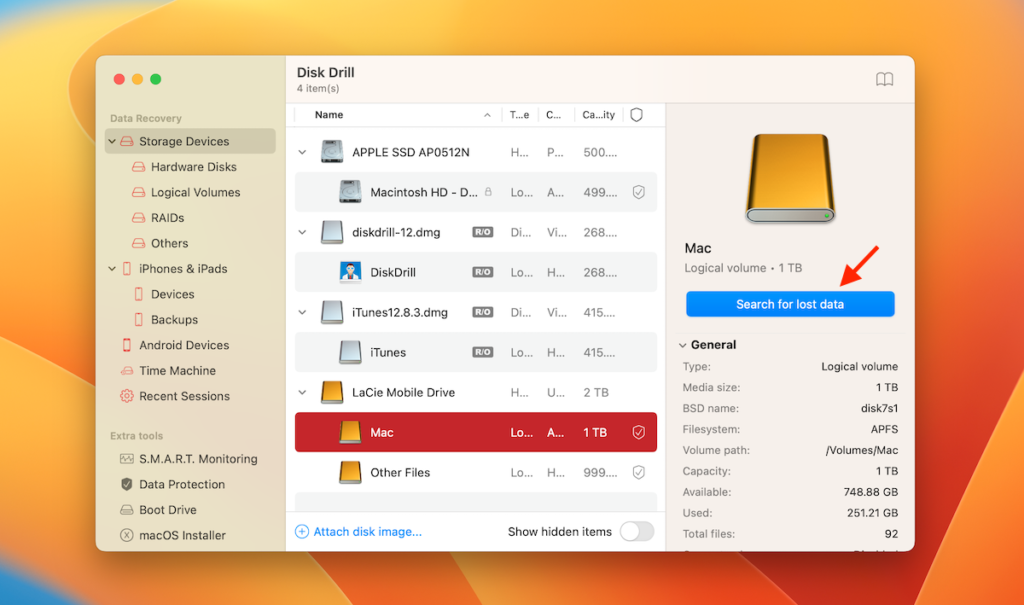Screen dimensions: 1024x605
Task: Uncheck the Macintosh HD selection circle
Action: [x=637, y=192]
